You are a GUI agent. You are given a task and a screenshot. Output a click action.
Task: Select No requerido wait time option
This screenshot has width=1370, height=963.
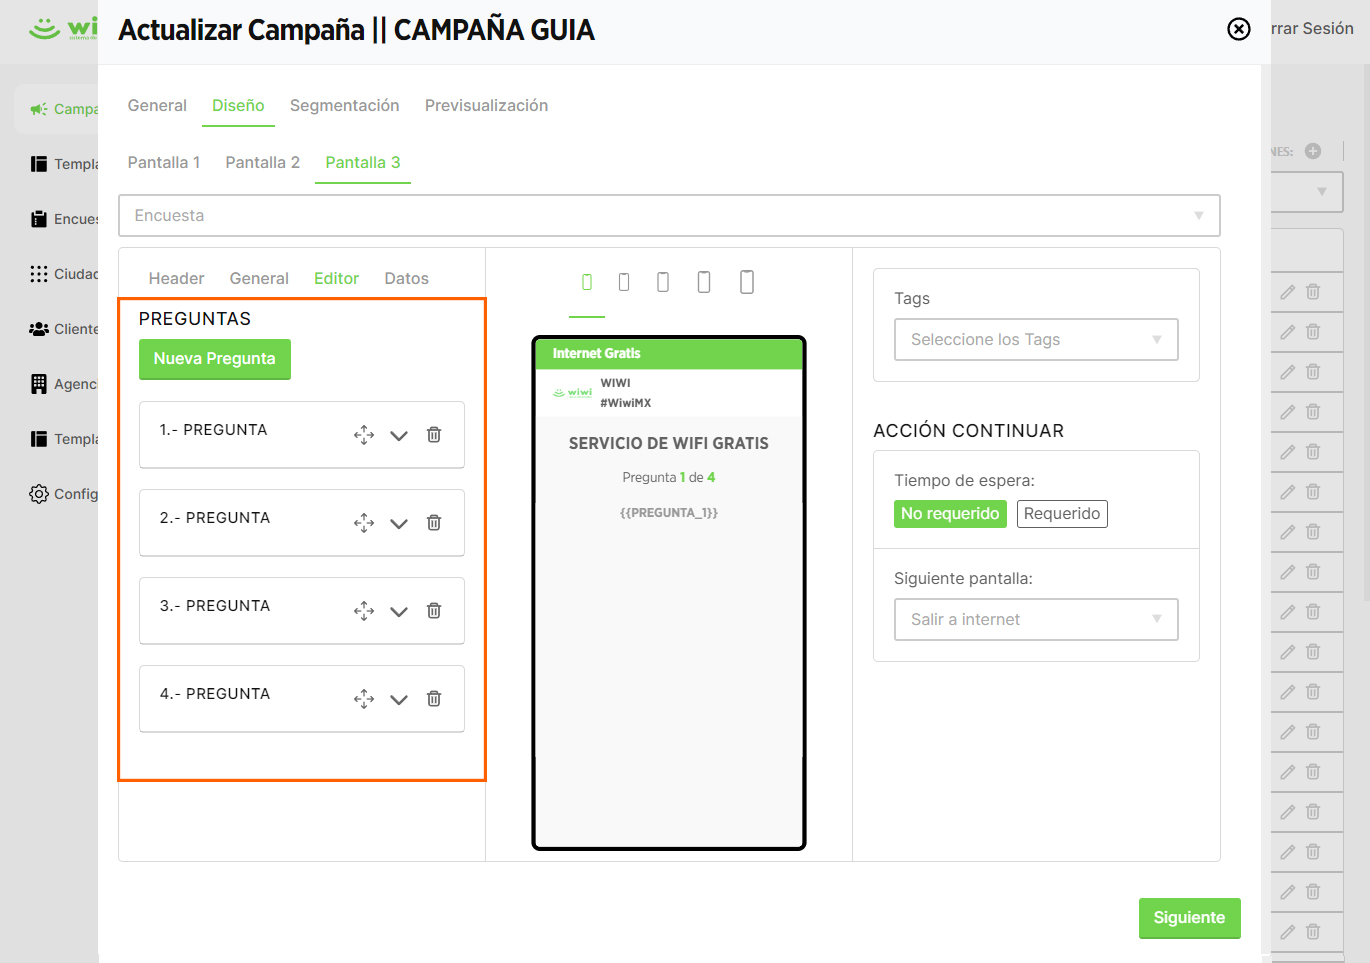[950, 514]
